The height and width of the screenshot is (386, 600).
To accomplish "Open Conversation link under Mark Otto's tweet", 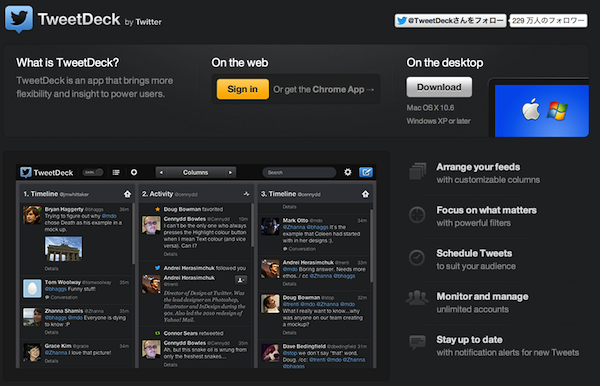I will pos(299,249).
